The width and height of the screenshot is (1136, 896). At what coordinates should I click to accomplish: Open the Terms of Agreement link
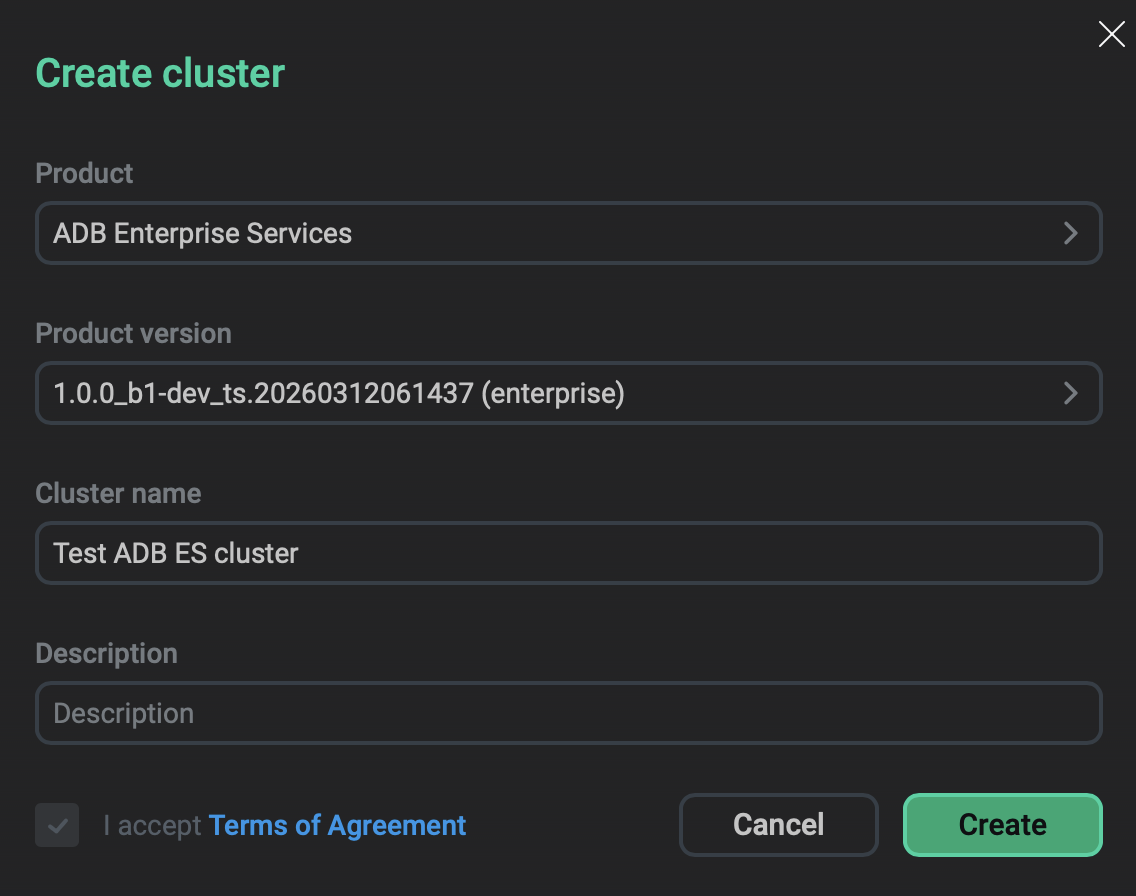coord(336,825)
